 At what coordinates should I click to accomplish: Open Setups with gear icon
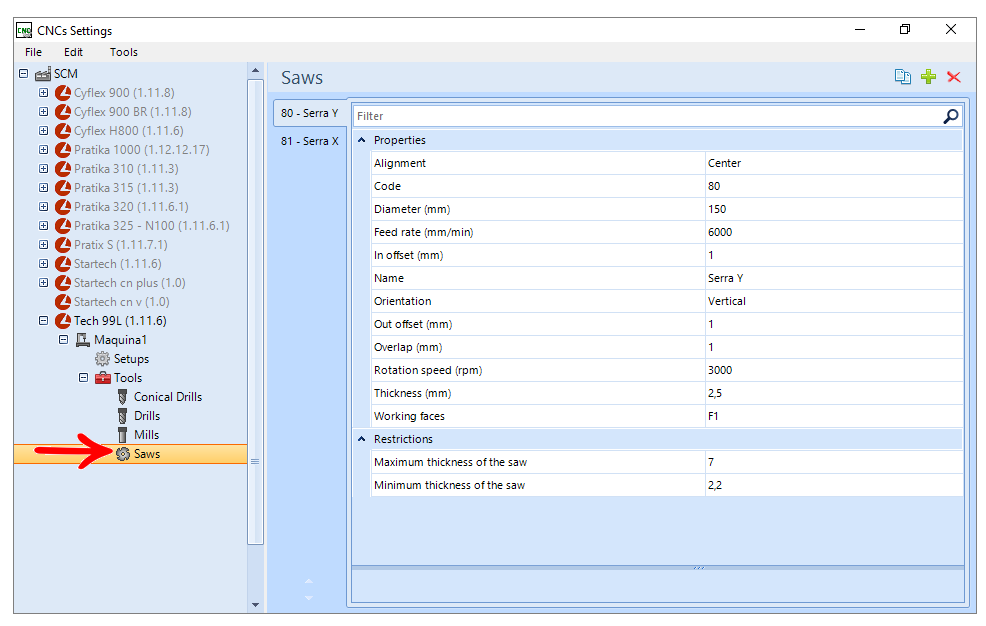pos(131,359)
